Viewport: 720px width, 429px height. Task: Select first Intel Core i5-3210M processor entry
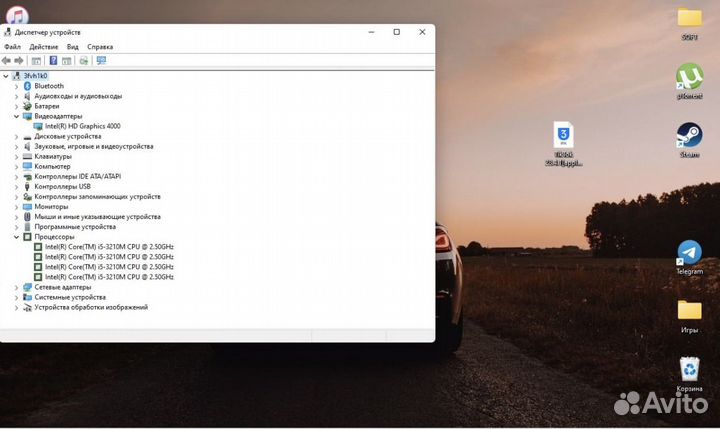click(x=109, y=247)
